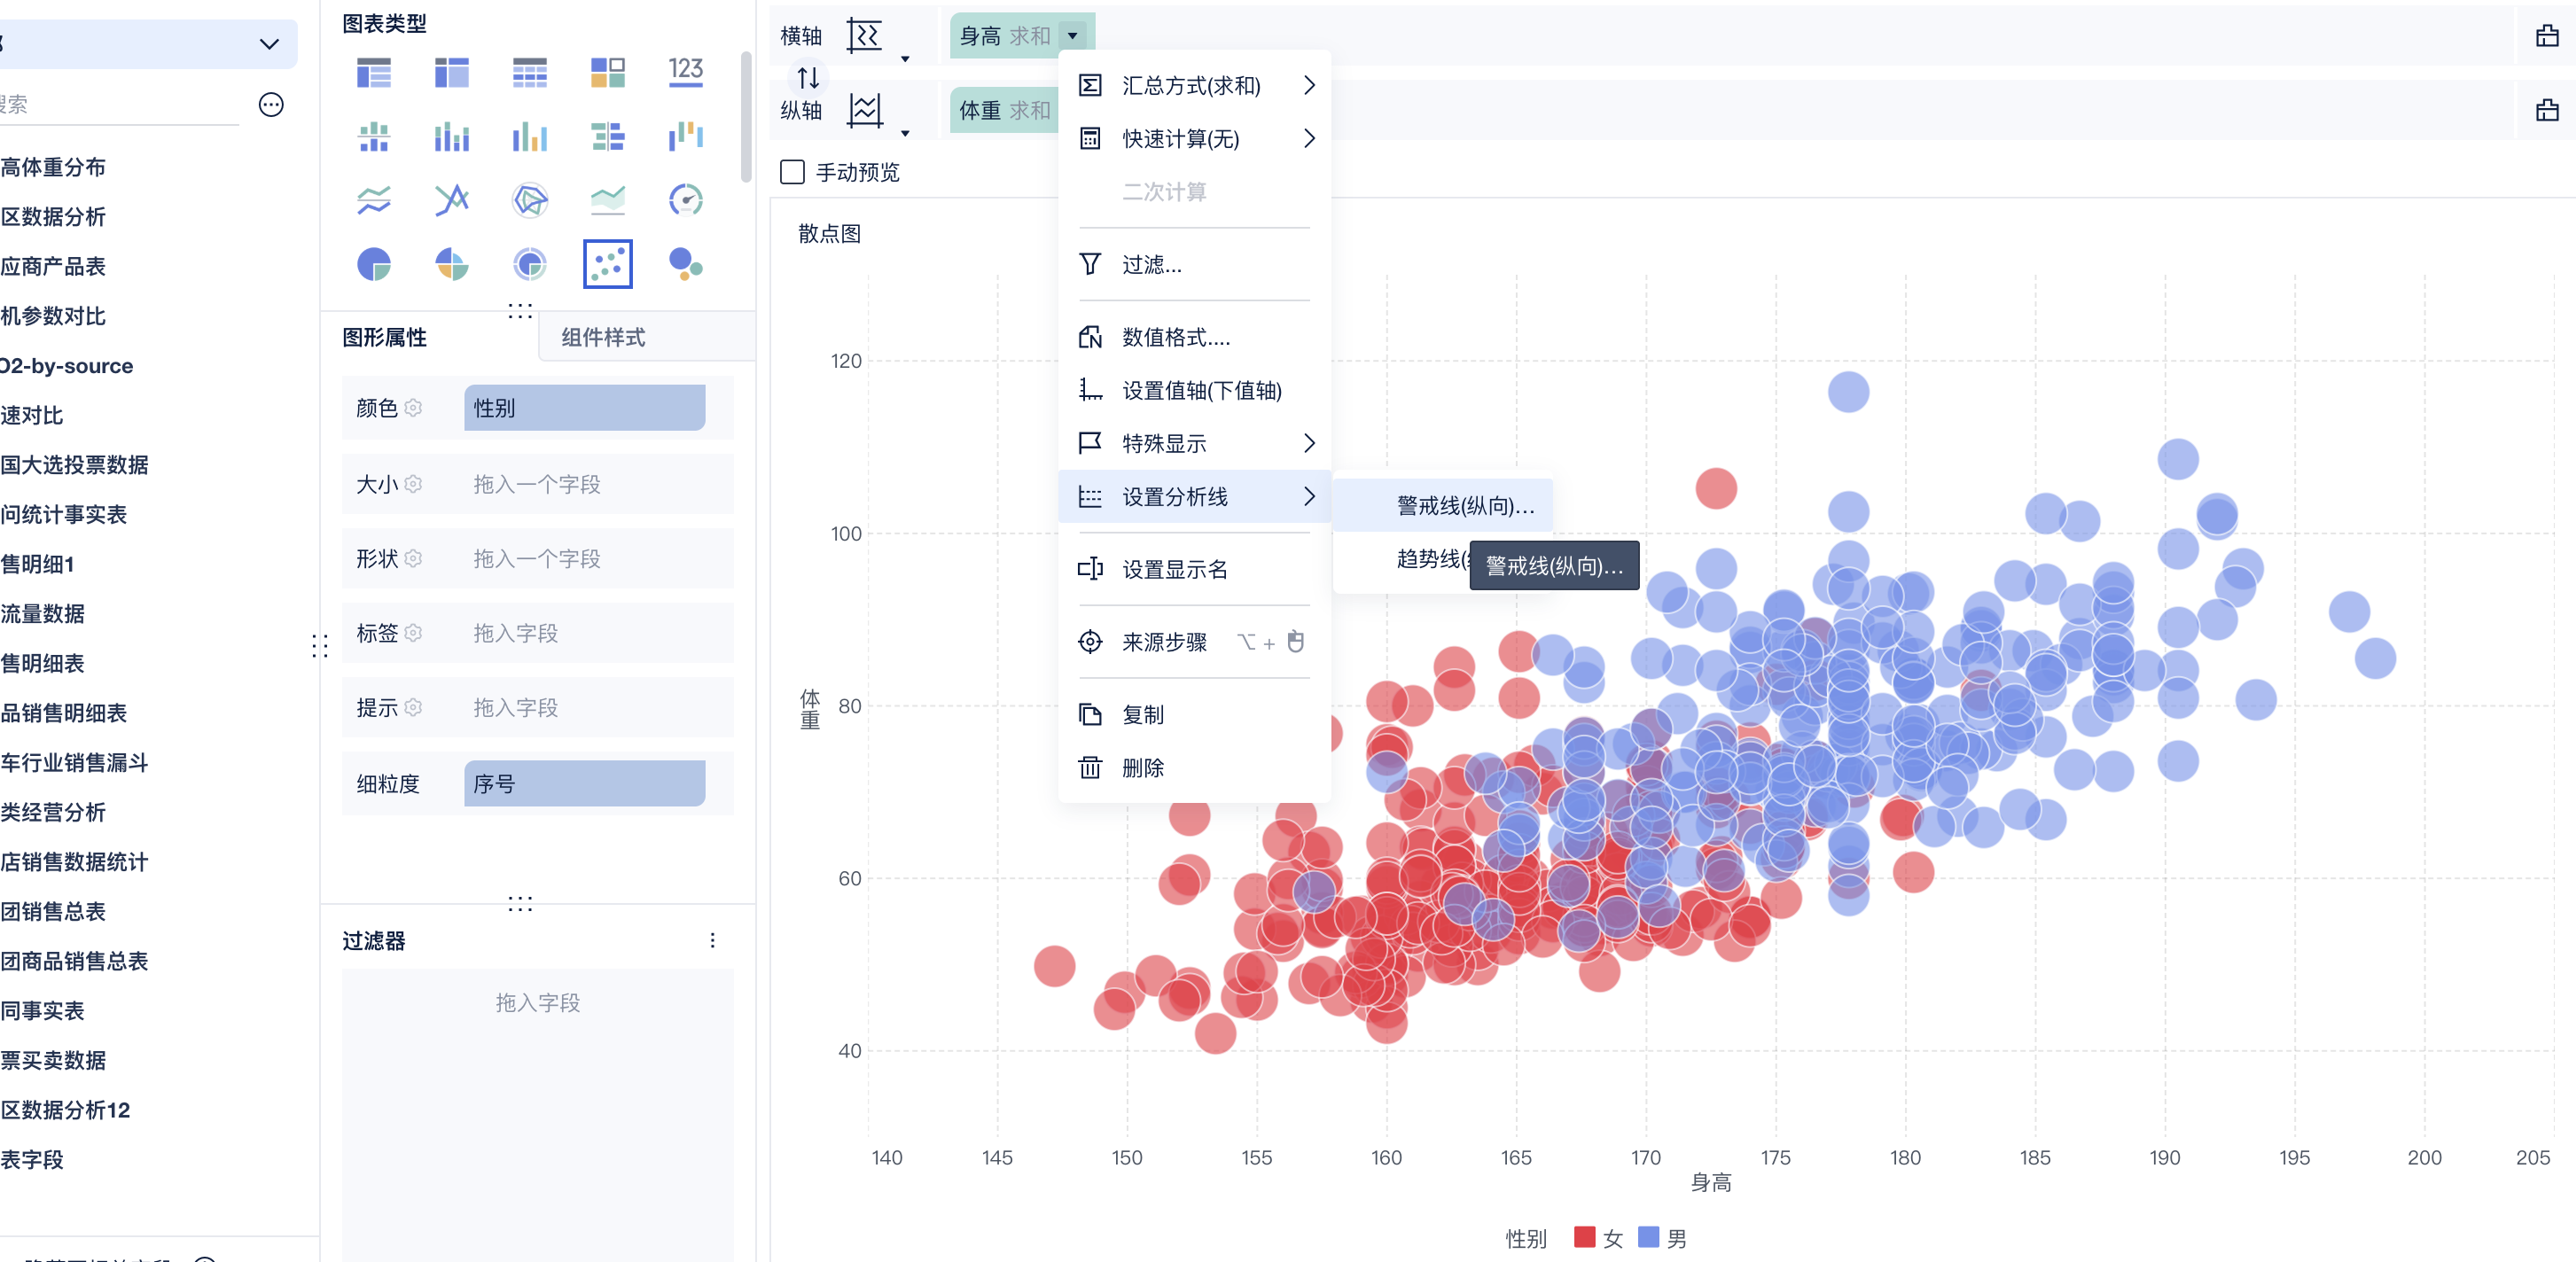Choose the radar chart type icon
The width and height of the screenshot is (2576, 1262).
coord(529,199)
